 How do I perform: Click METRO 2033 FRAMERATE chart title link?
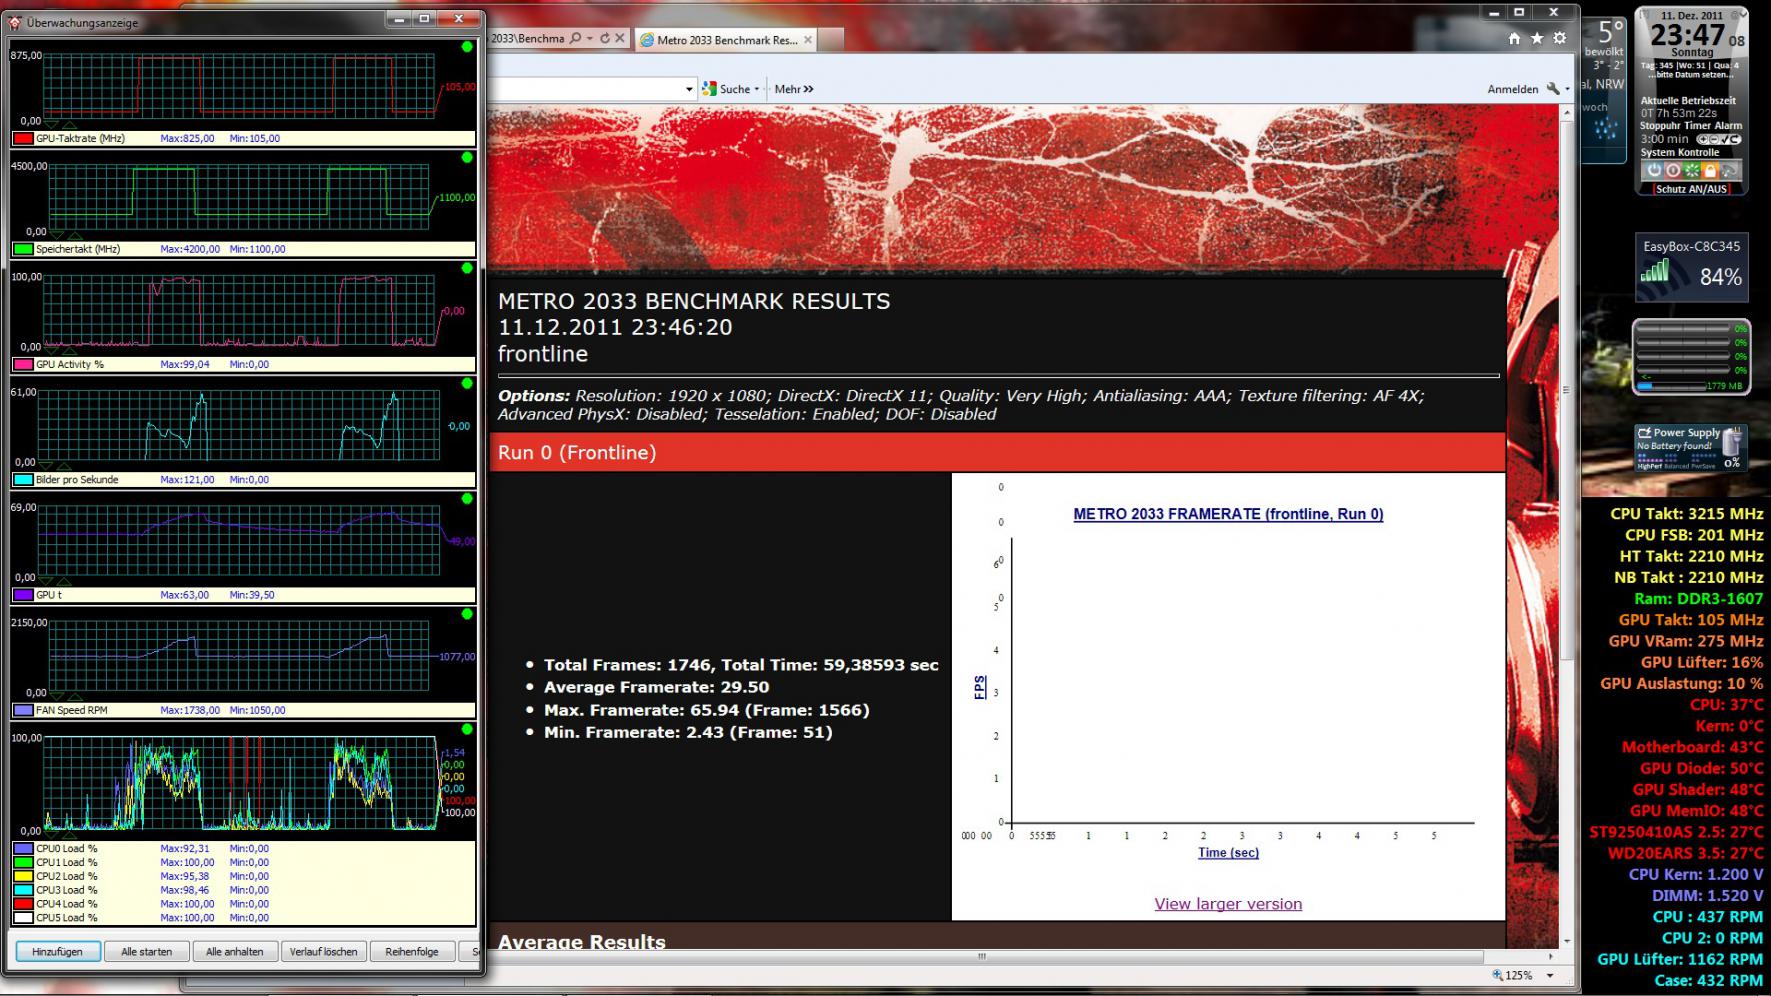[x=1228, y=514]
